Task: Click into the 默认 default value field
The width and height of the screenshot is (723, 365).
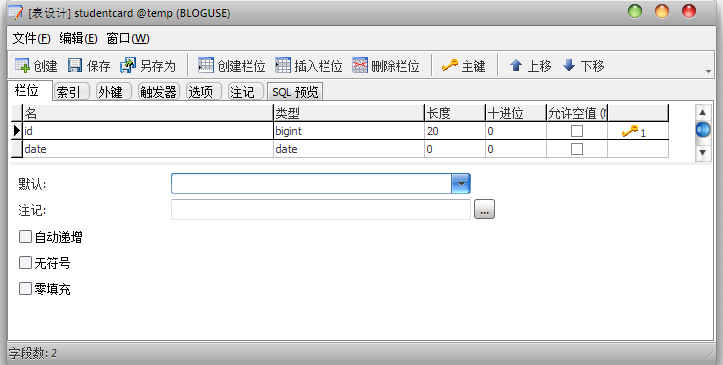Action: click(311, 183)
